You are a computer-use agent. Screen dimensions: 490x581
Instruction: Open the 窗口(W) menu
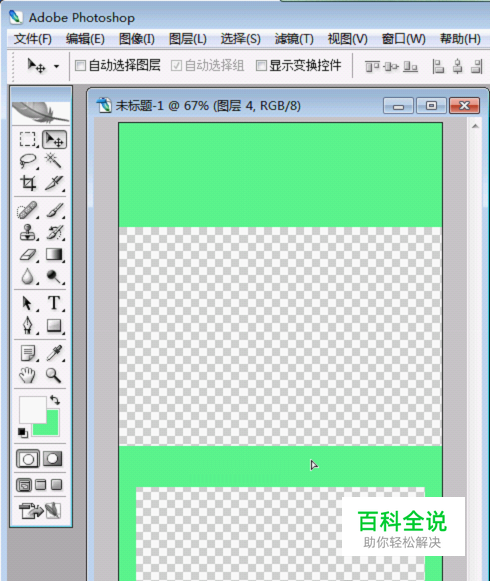point(404,39)
